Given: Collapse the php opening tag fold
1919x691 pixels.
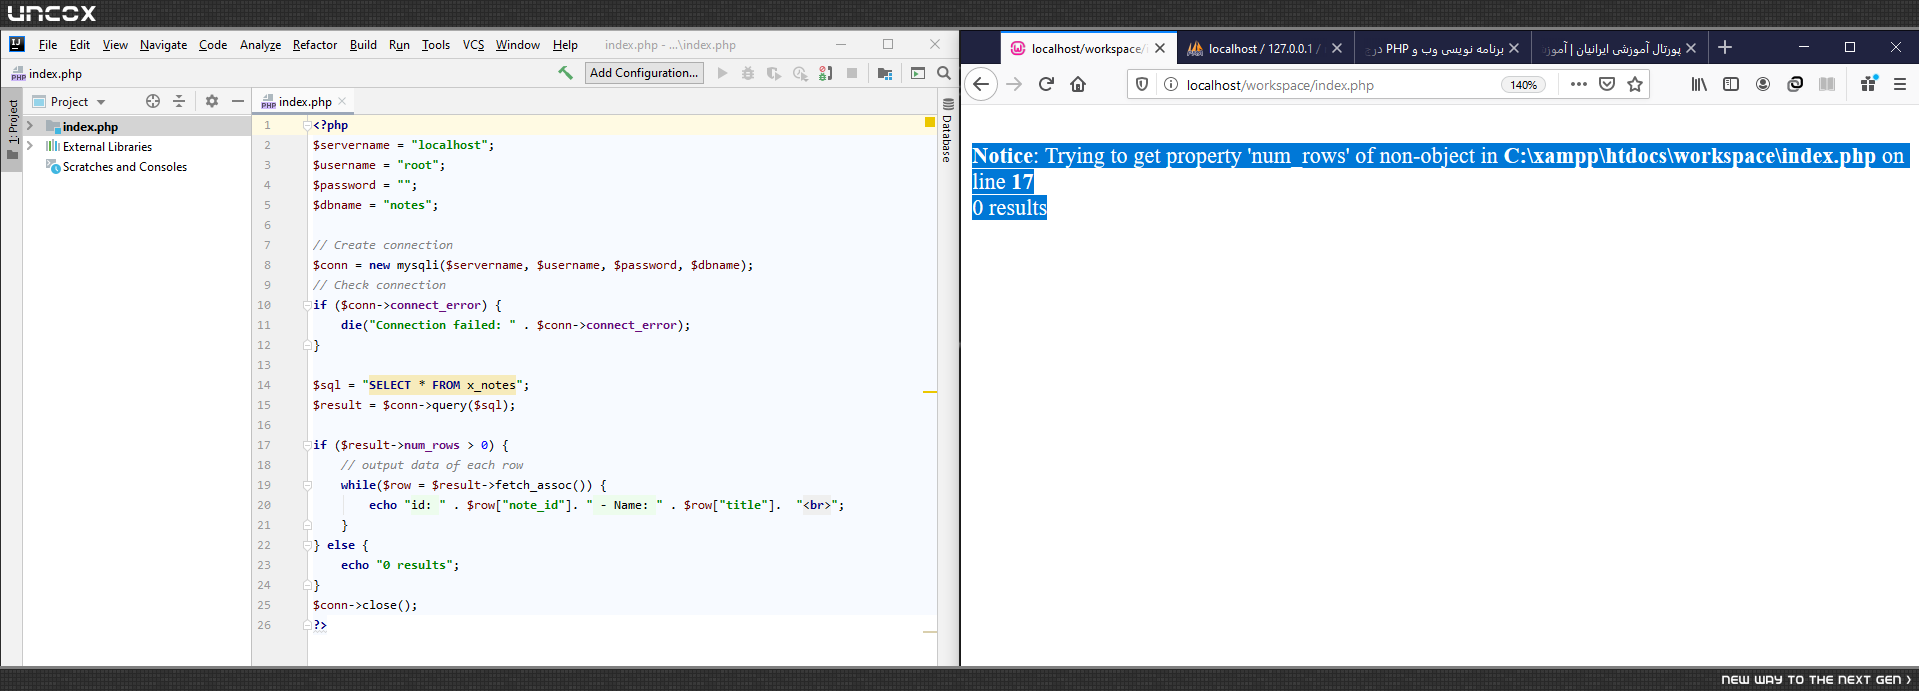Looking at the screenshot, I should [307, 125].
